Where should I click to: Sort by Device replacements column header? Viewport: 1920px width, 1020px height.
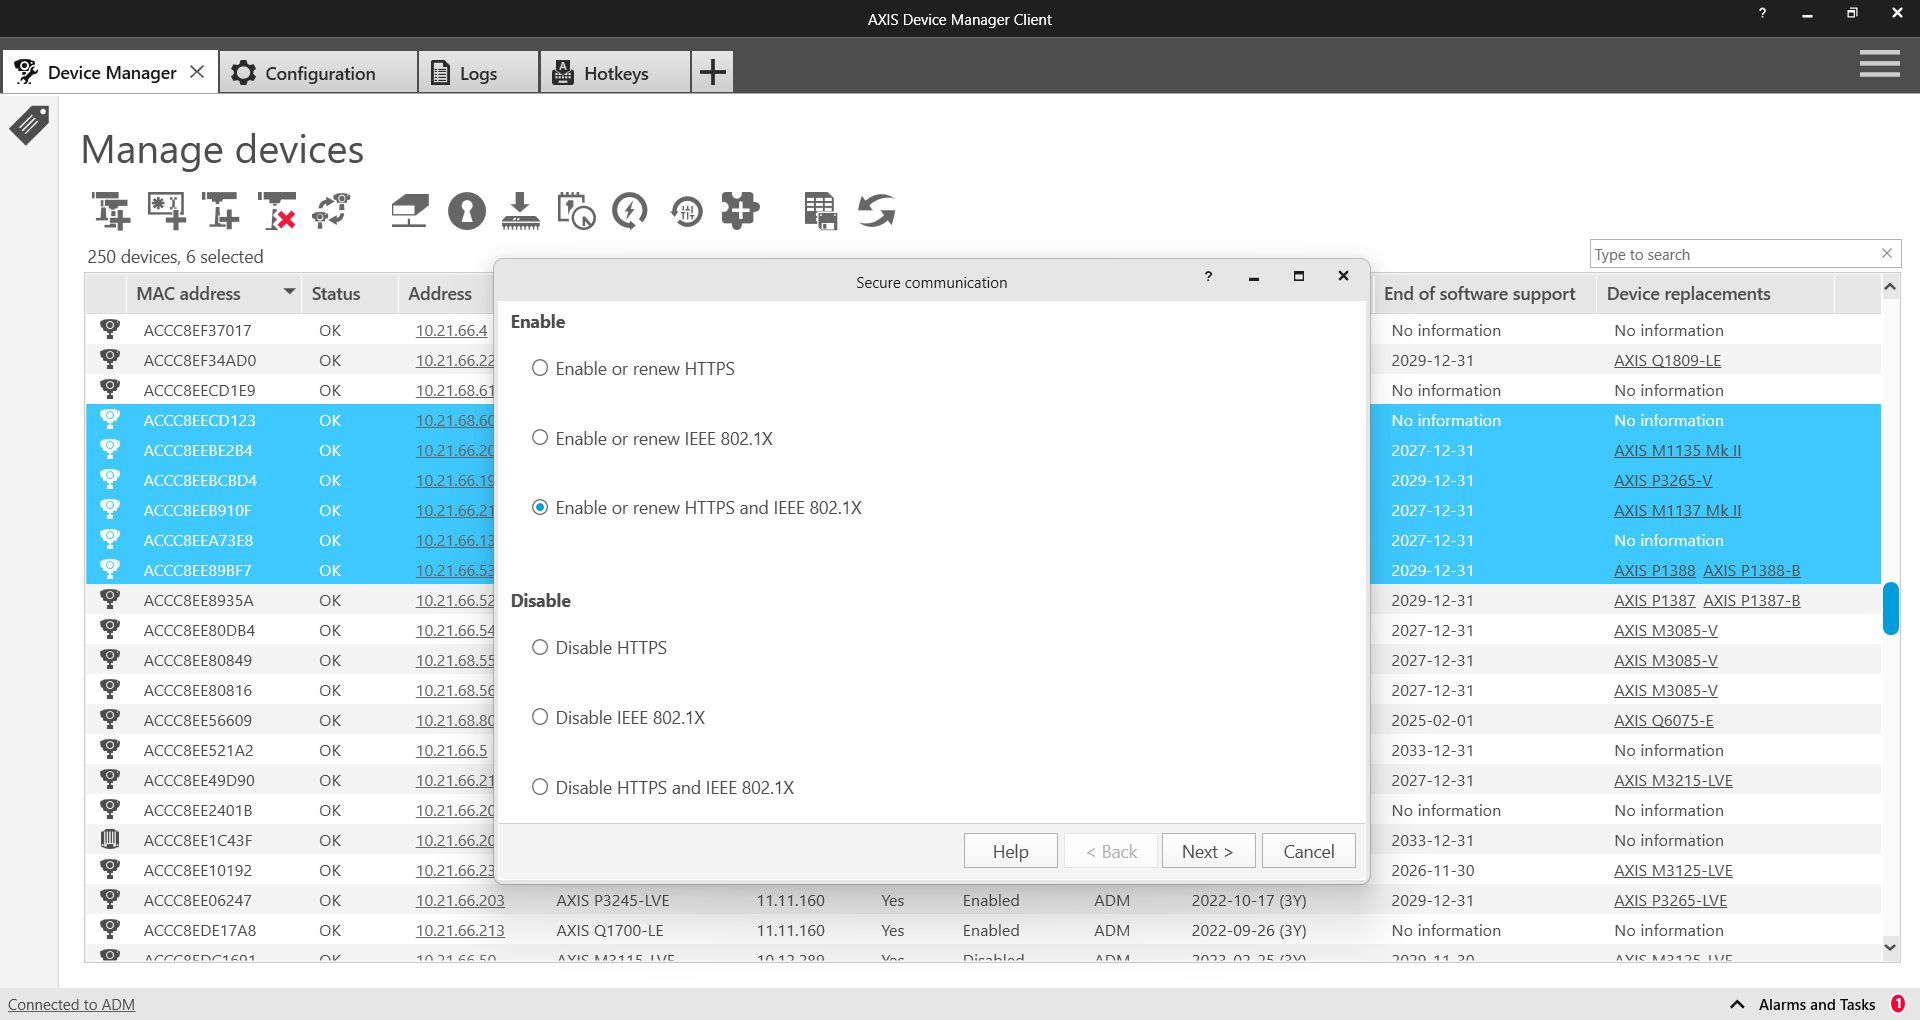[1716, 293]
